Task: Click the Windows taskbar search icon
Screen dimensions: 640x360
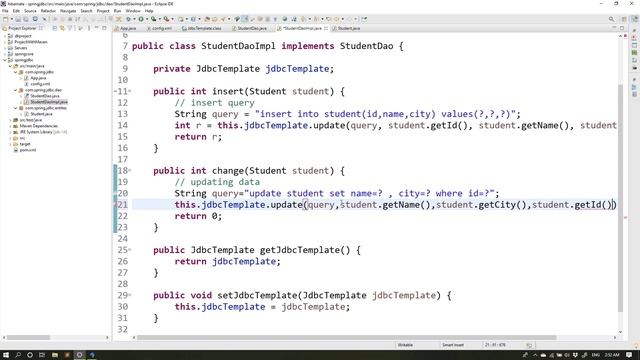Action: (18, 355)
